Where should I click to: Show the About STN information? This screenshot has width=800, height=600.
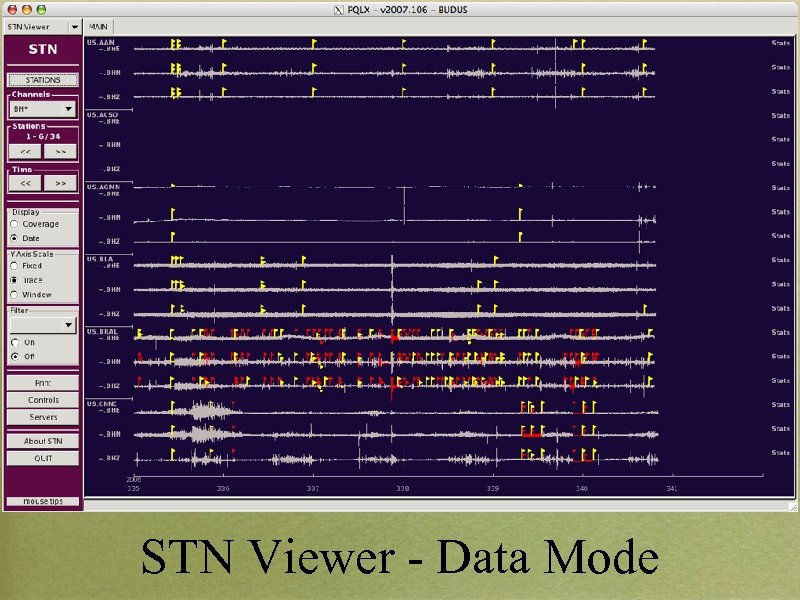[42, 441]
